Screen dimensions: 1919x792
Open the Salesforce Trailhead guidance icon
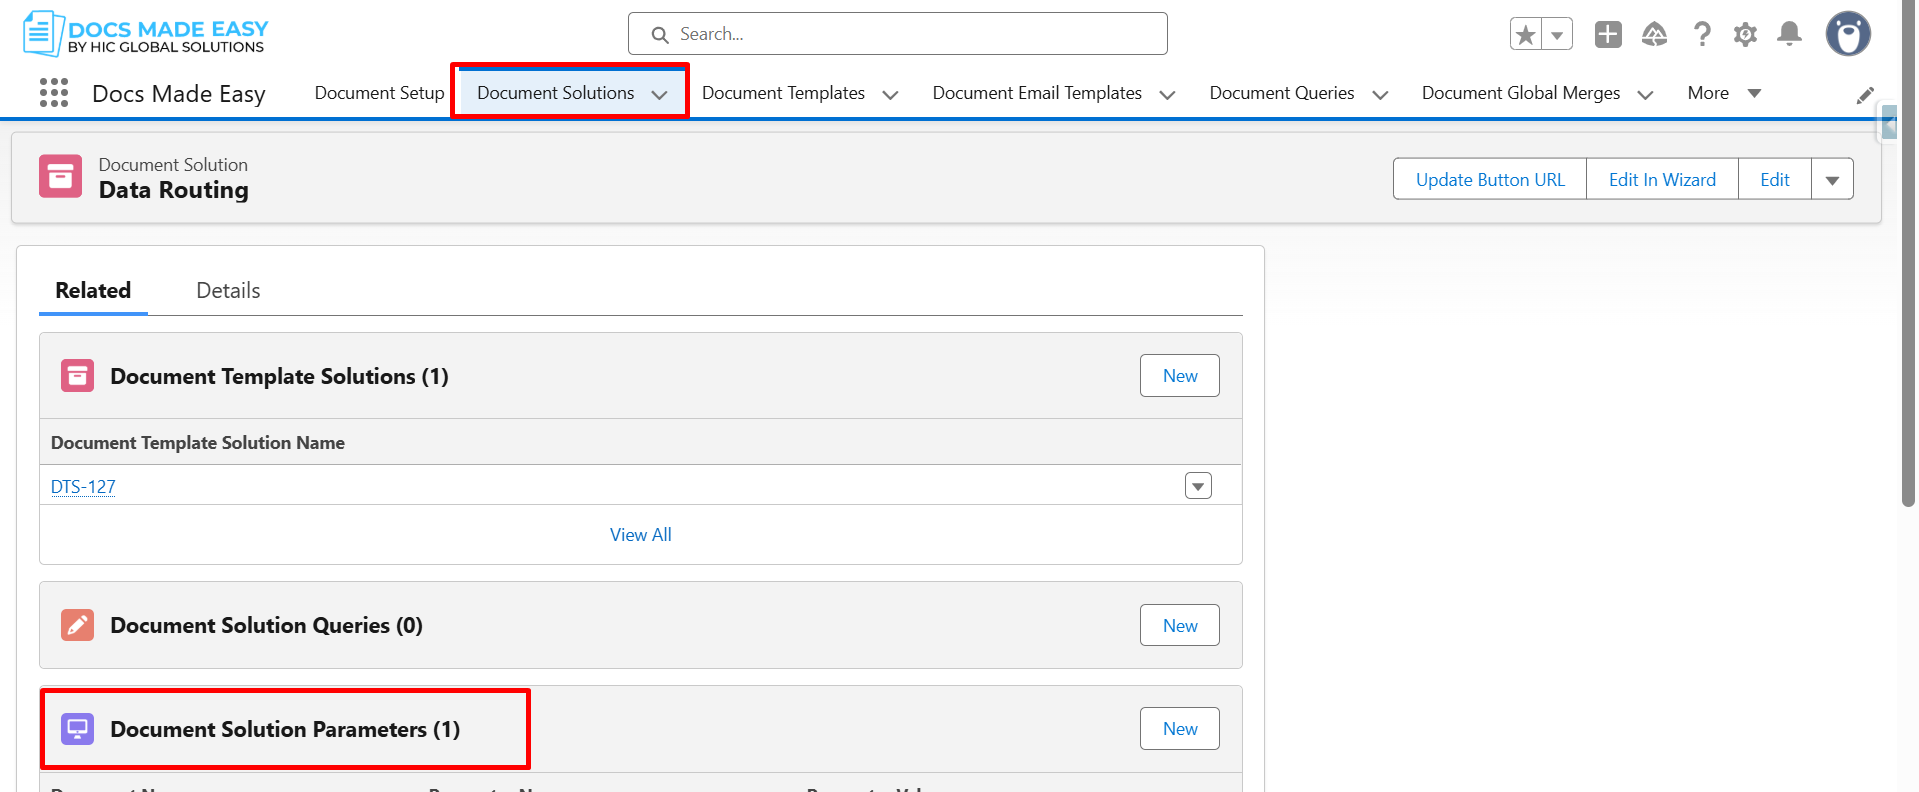tap(1655, 34)
